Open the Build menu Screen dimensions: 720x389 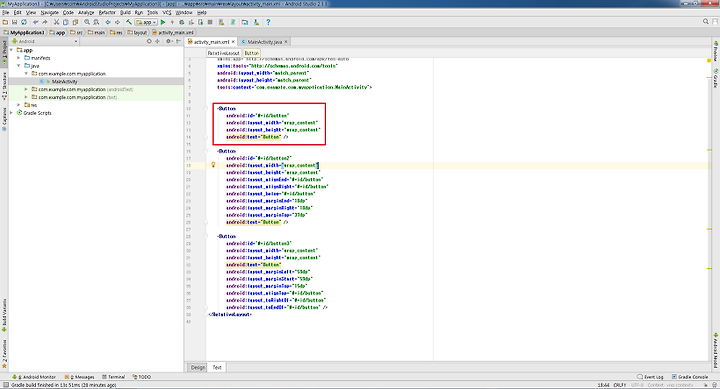click(x=125, y=12)
